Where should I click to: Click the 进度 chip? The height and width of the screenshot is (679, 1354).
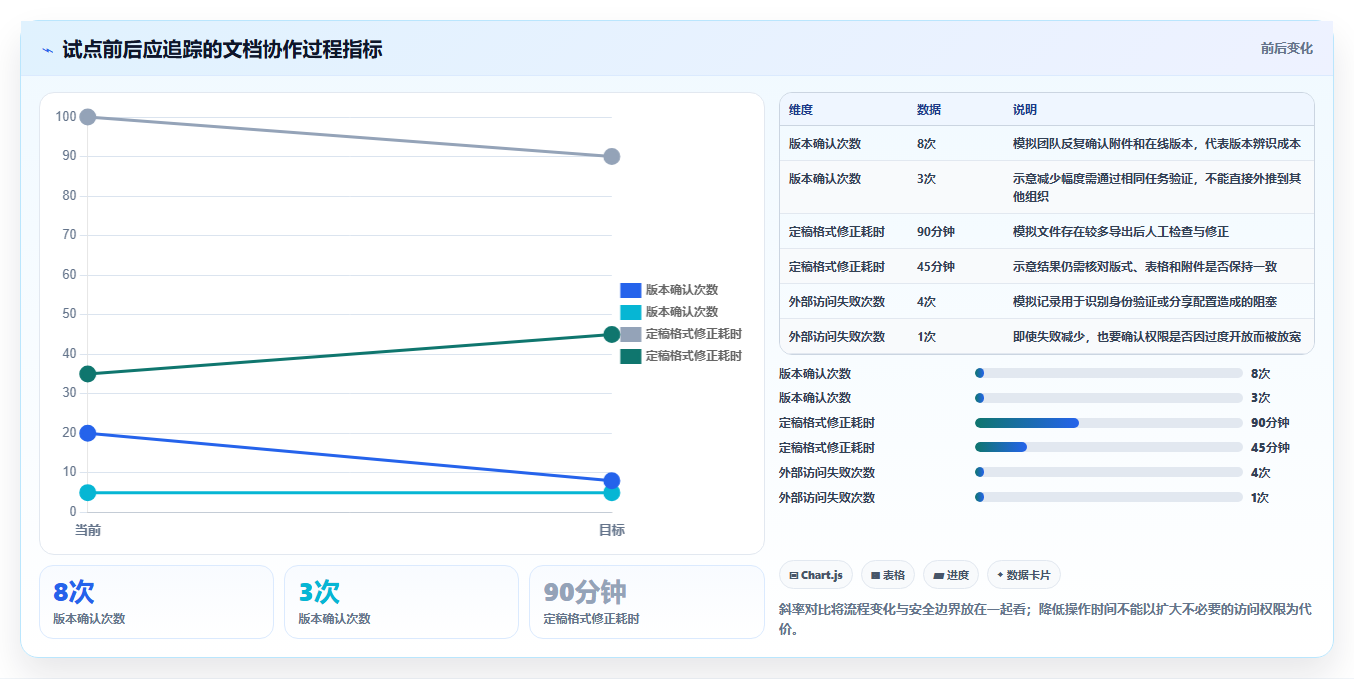click(951, 575)
